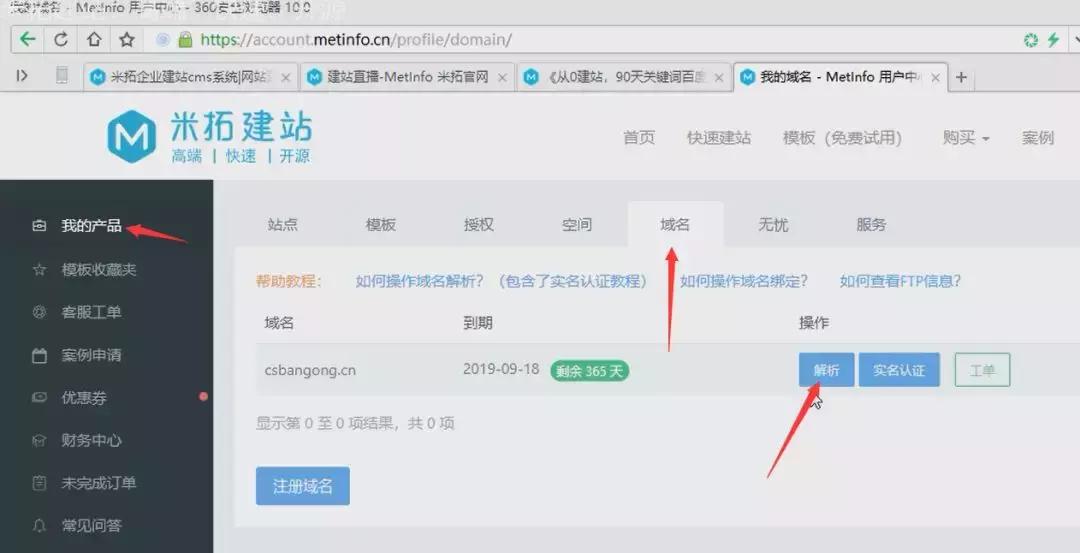Image resolution: width=1080 pixels, height=553 pixels.
Task: Open 如何查看FTP信息 help link
Action: (900, 281)
